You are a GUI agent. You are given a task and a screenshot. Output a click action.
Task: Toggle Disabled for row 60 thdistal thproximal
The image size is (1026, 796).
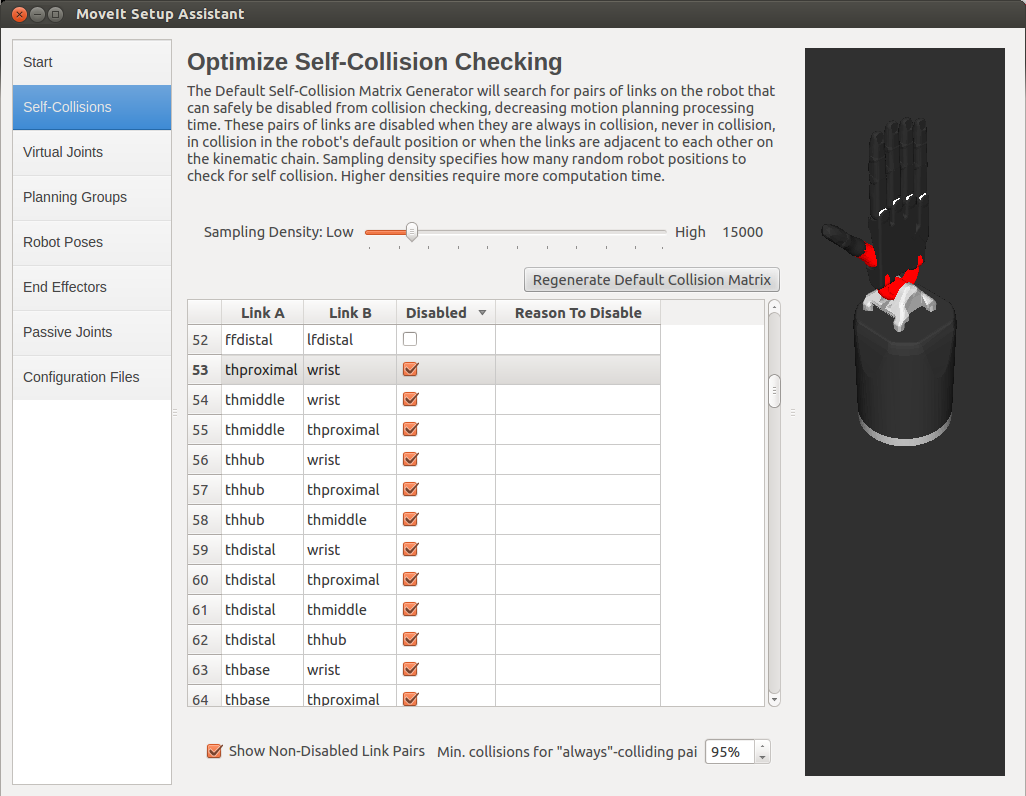click(410, 580)
